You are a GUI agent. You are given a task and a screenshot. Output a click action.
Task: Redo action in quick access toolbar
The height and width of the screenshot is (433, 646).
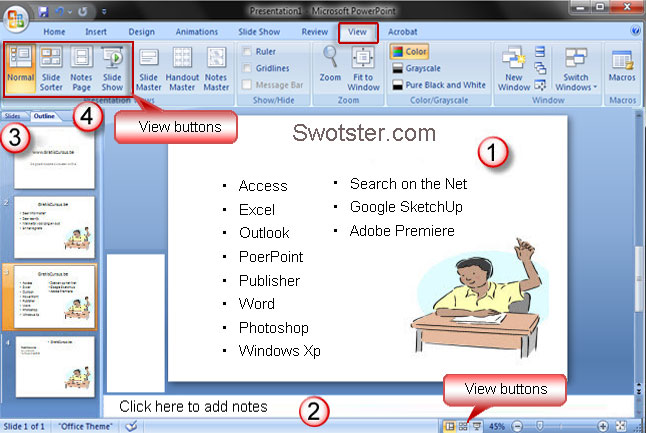point(82,12)
